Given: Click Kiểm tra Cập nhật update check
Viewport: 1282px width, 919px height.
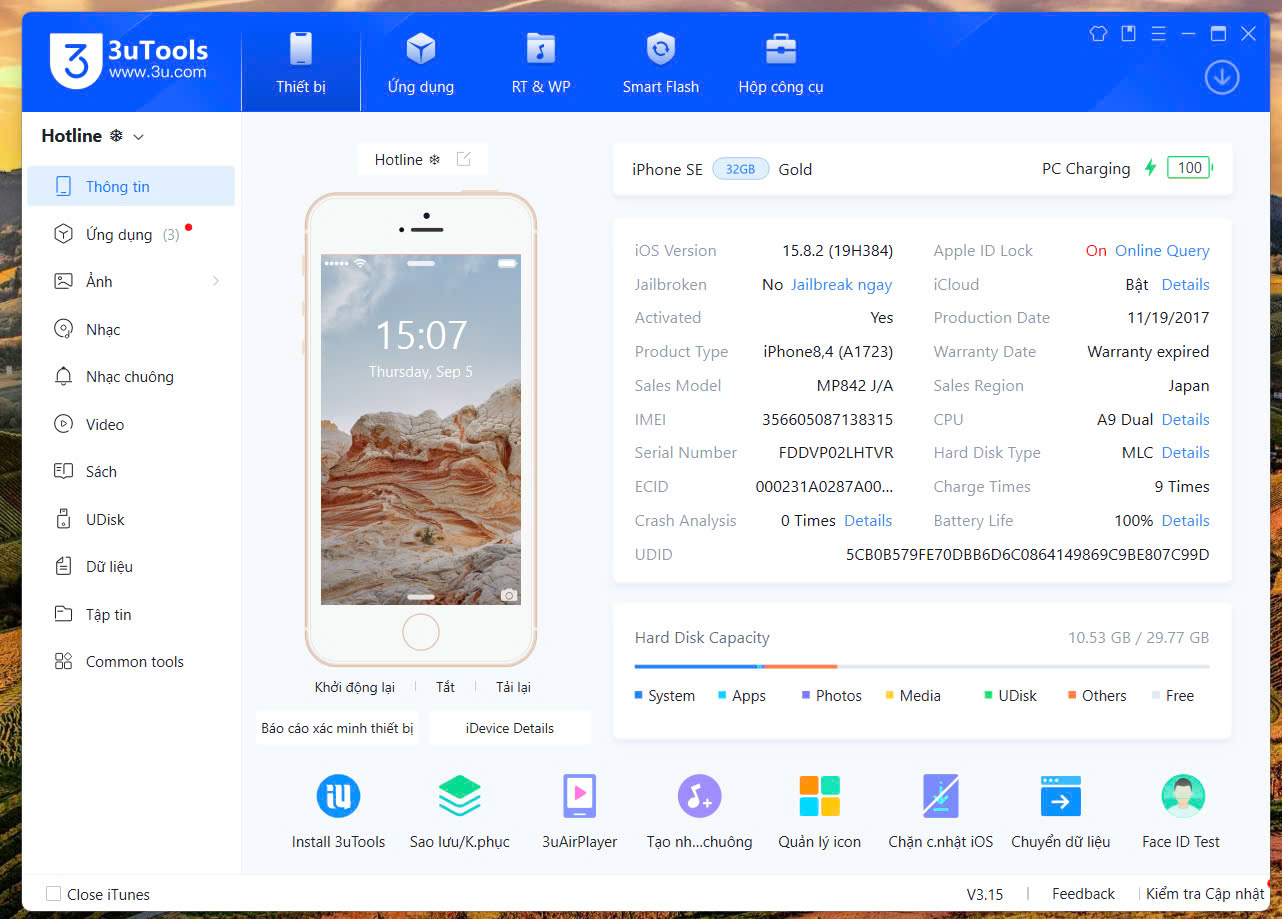Looking at the screenshot, I should point(1205,894).
